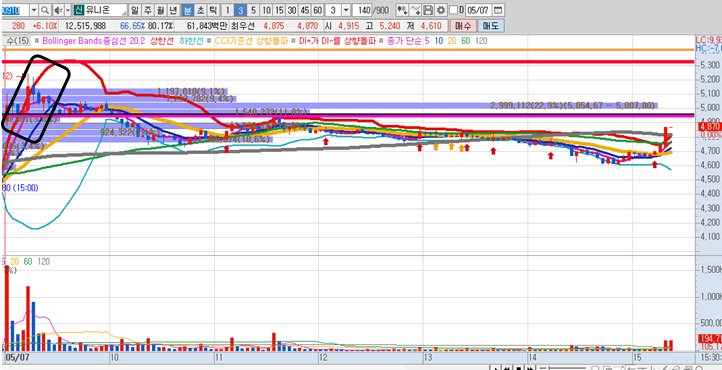This screenshot has height=370, width=722.
Task: Select 30 minute interval button
Action: 292,10
